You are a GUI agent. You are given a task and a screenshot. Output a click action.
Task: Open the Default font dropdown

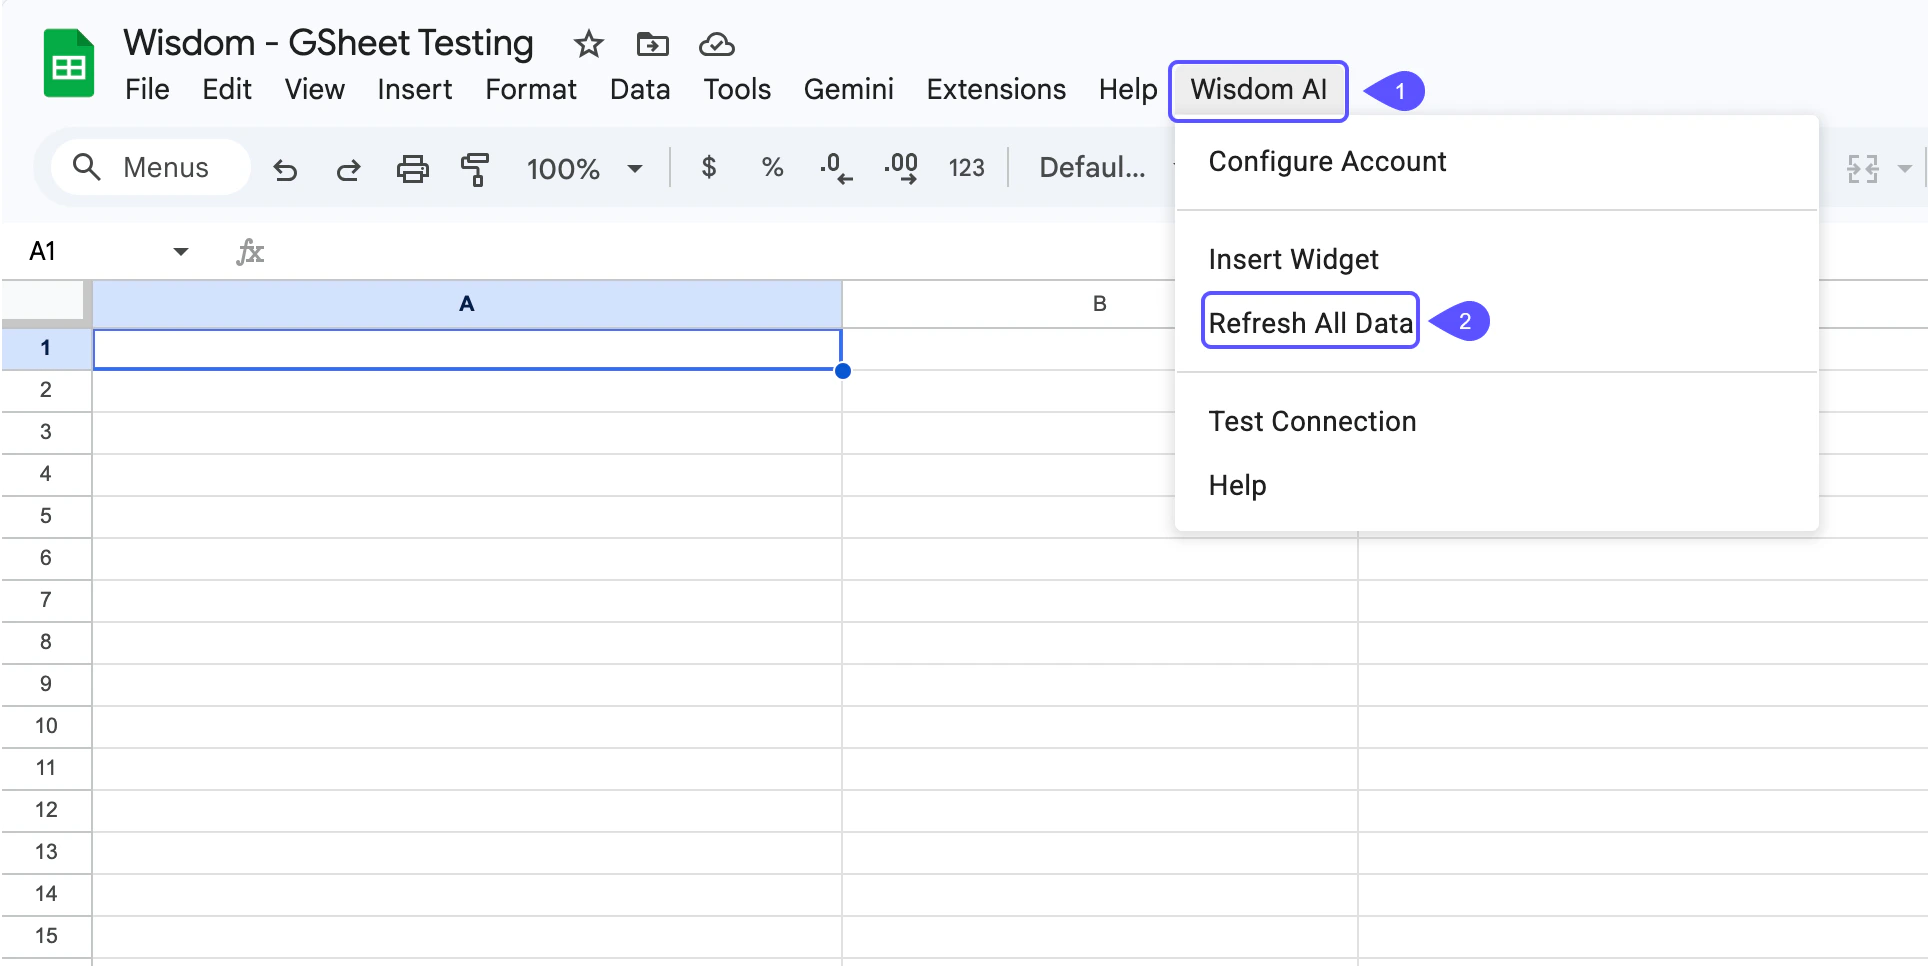pos(1092,168)
